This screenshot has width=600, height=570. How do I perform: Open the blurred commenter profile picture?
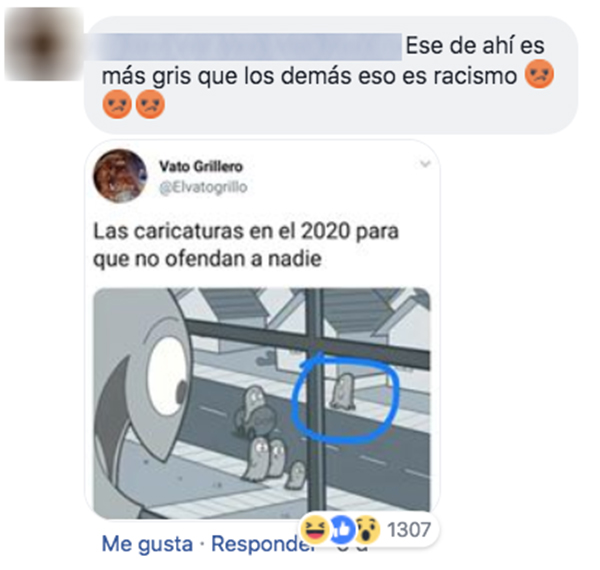[x=44, y=44]
